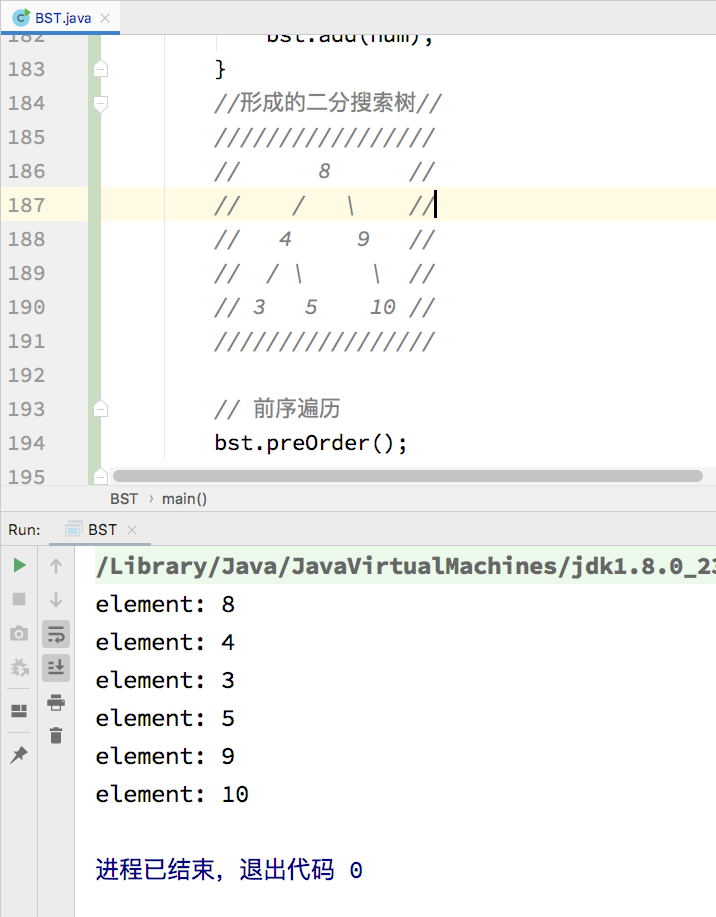The height and width of the screenshot is (917, 716).
Task: Pin the Run tab with the pin icon
Action: [19, 754]
